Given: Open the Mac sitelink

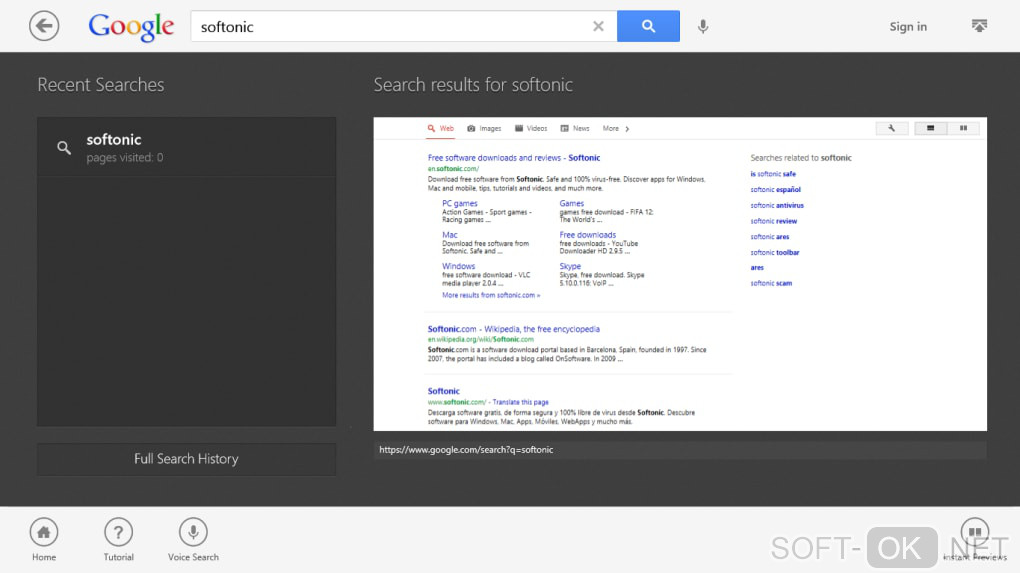Looking at the screenshot, I should pos(450,235).
